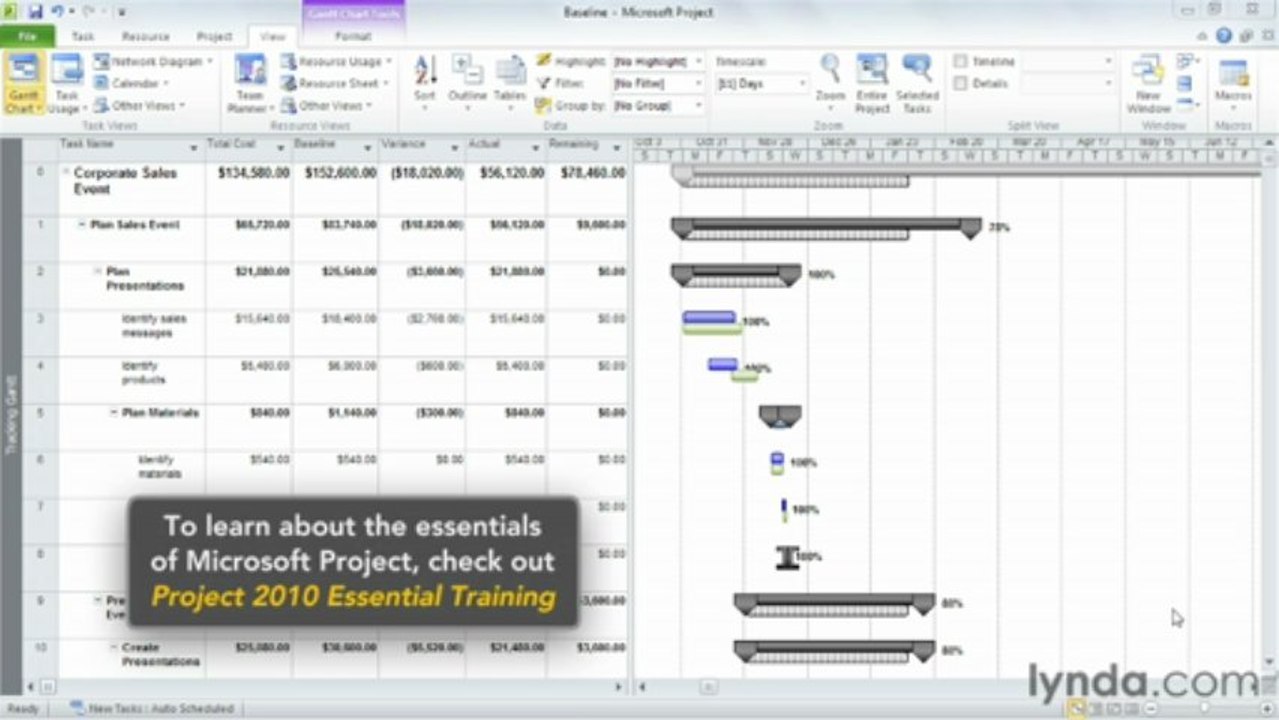Enable the Timeline checkbox
Image resolution: width=1279 pixels, height=720 pixels.
pos(960,62)
